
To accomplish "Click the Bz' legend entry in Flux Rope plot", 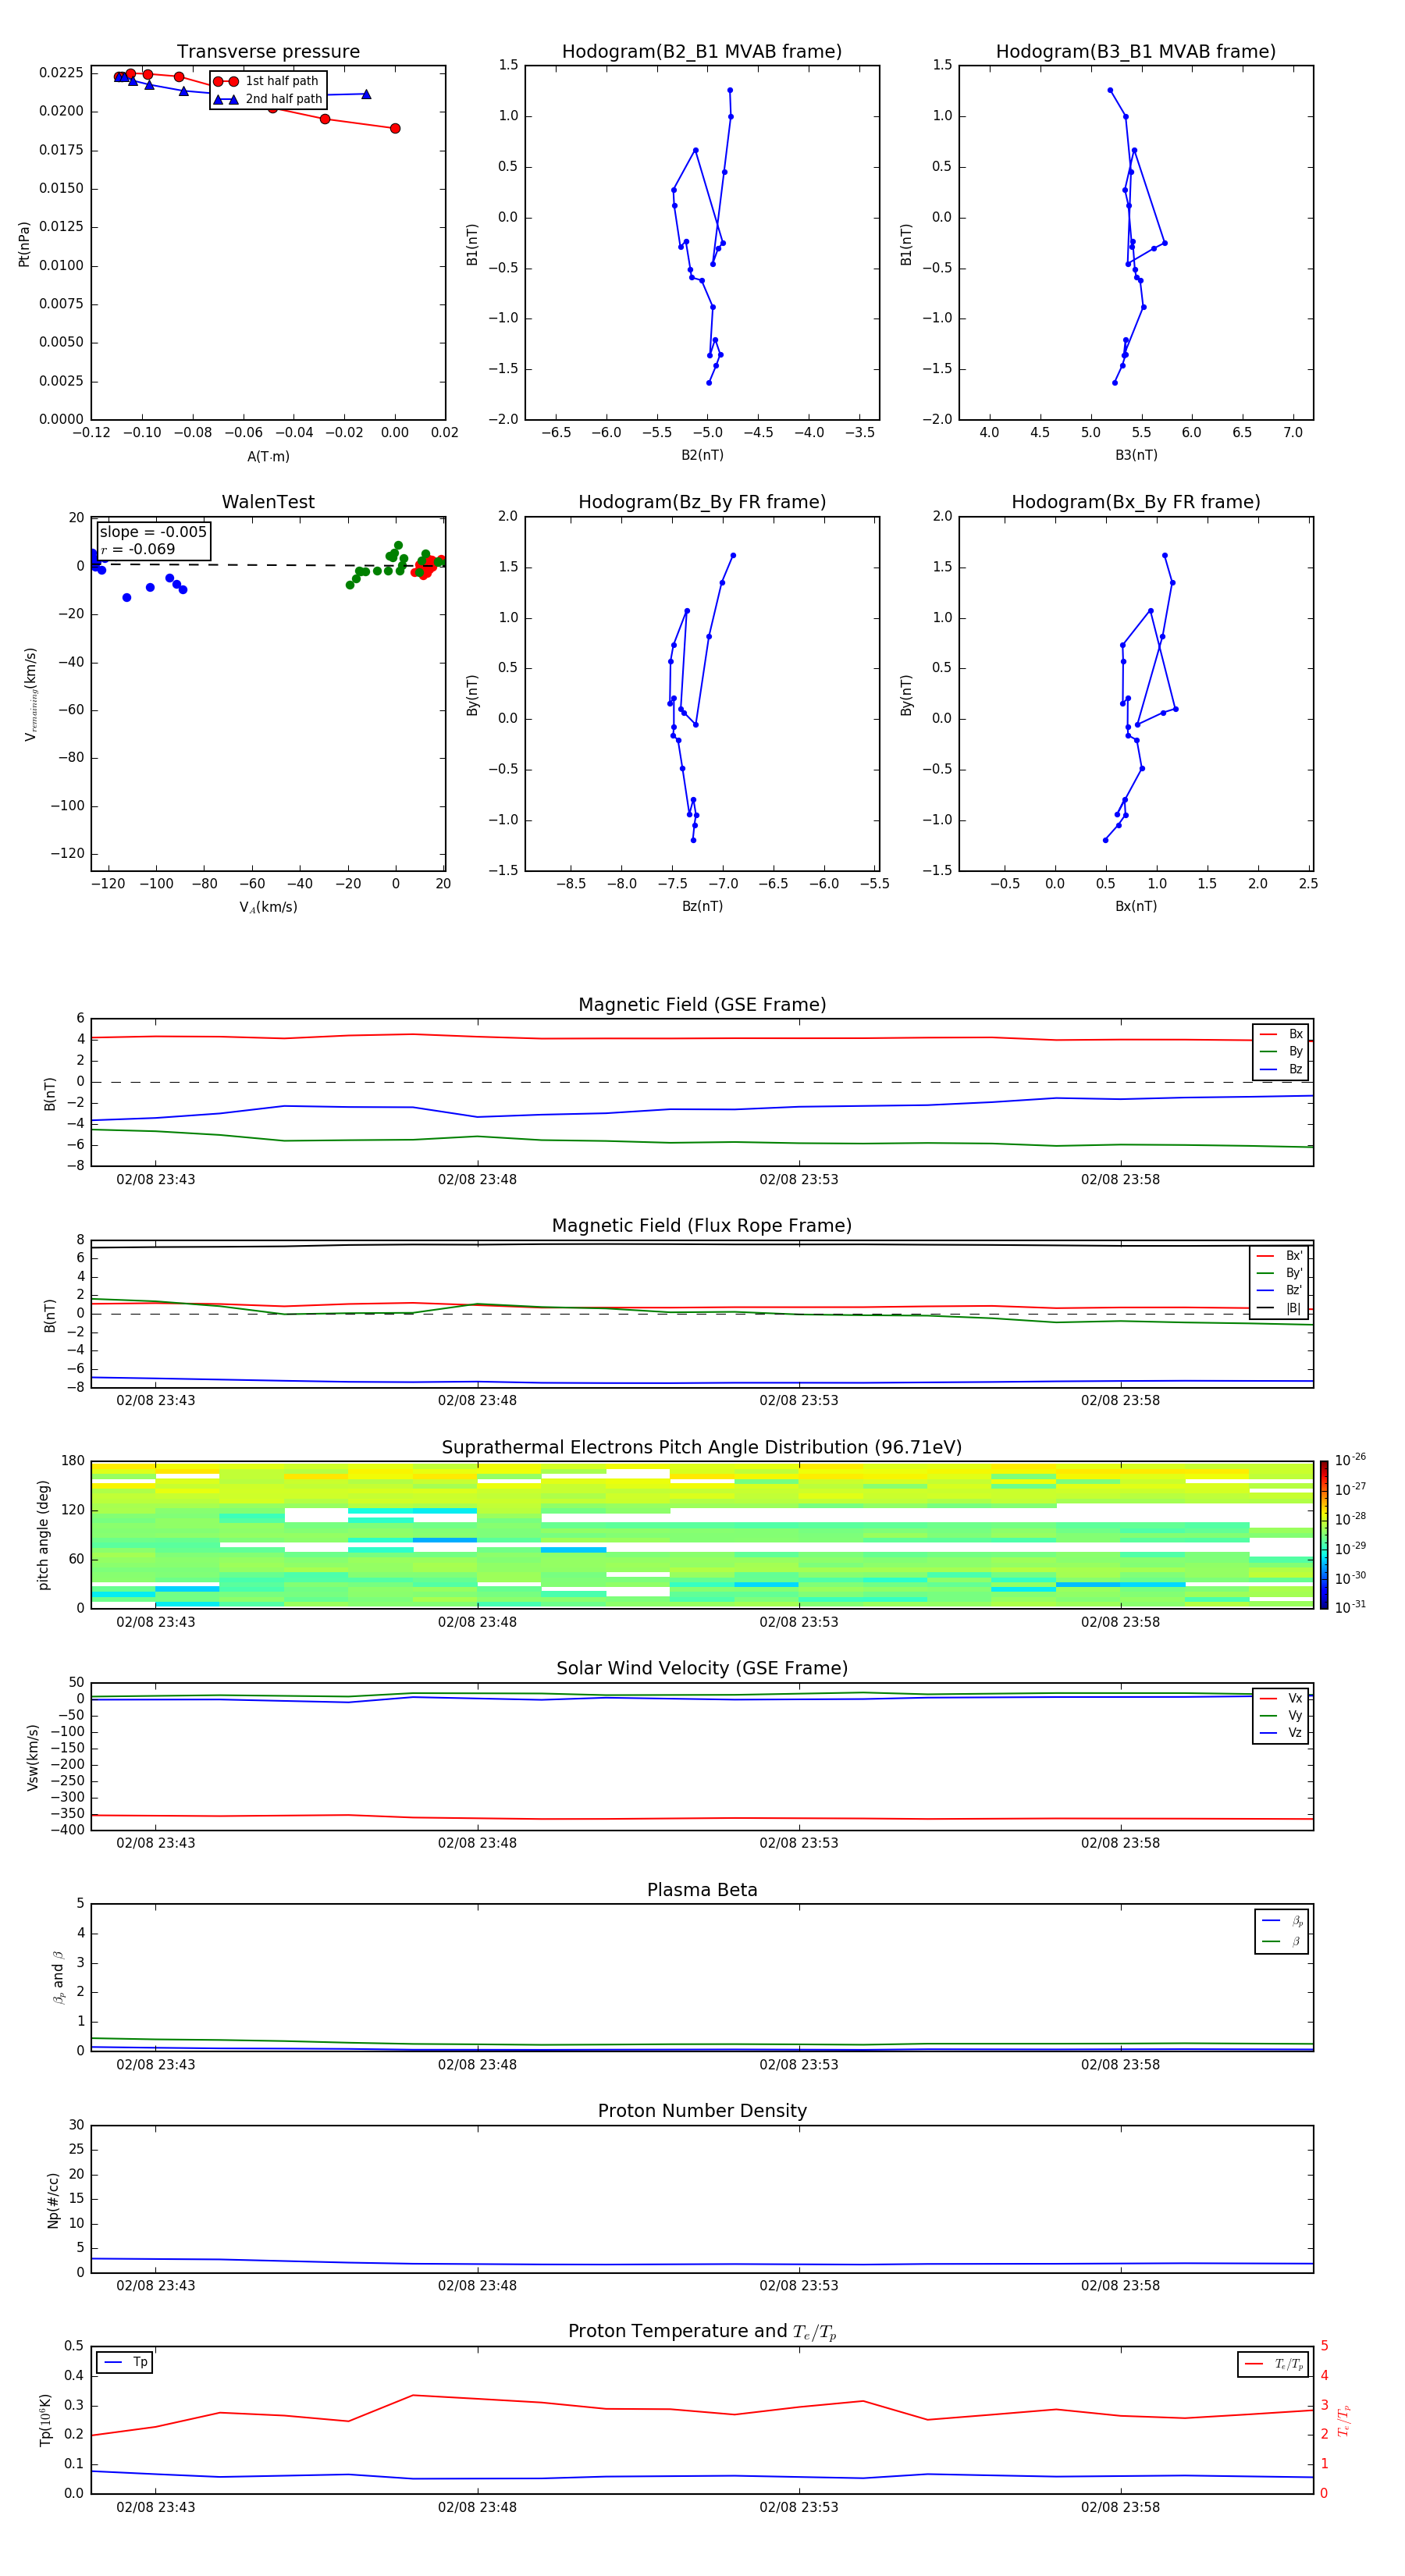I will (1280, 1290).
